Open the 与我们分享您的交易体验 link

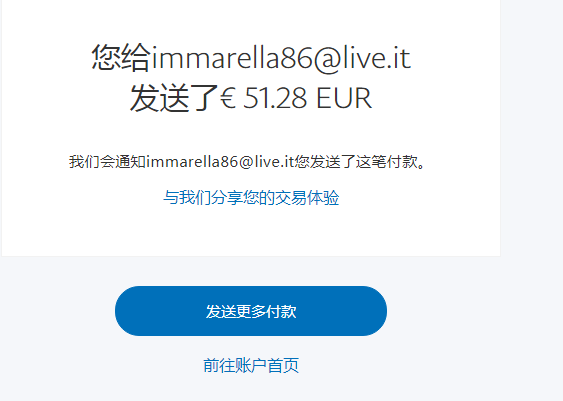coord(251,197)
